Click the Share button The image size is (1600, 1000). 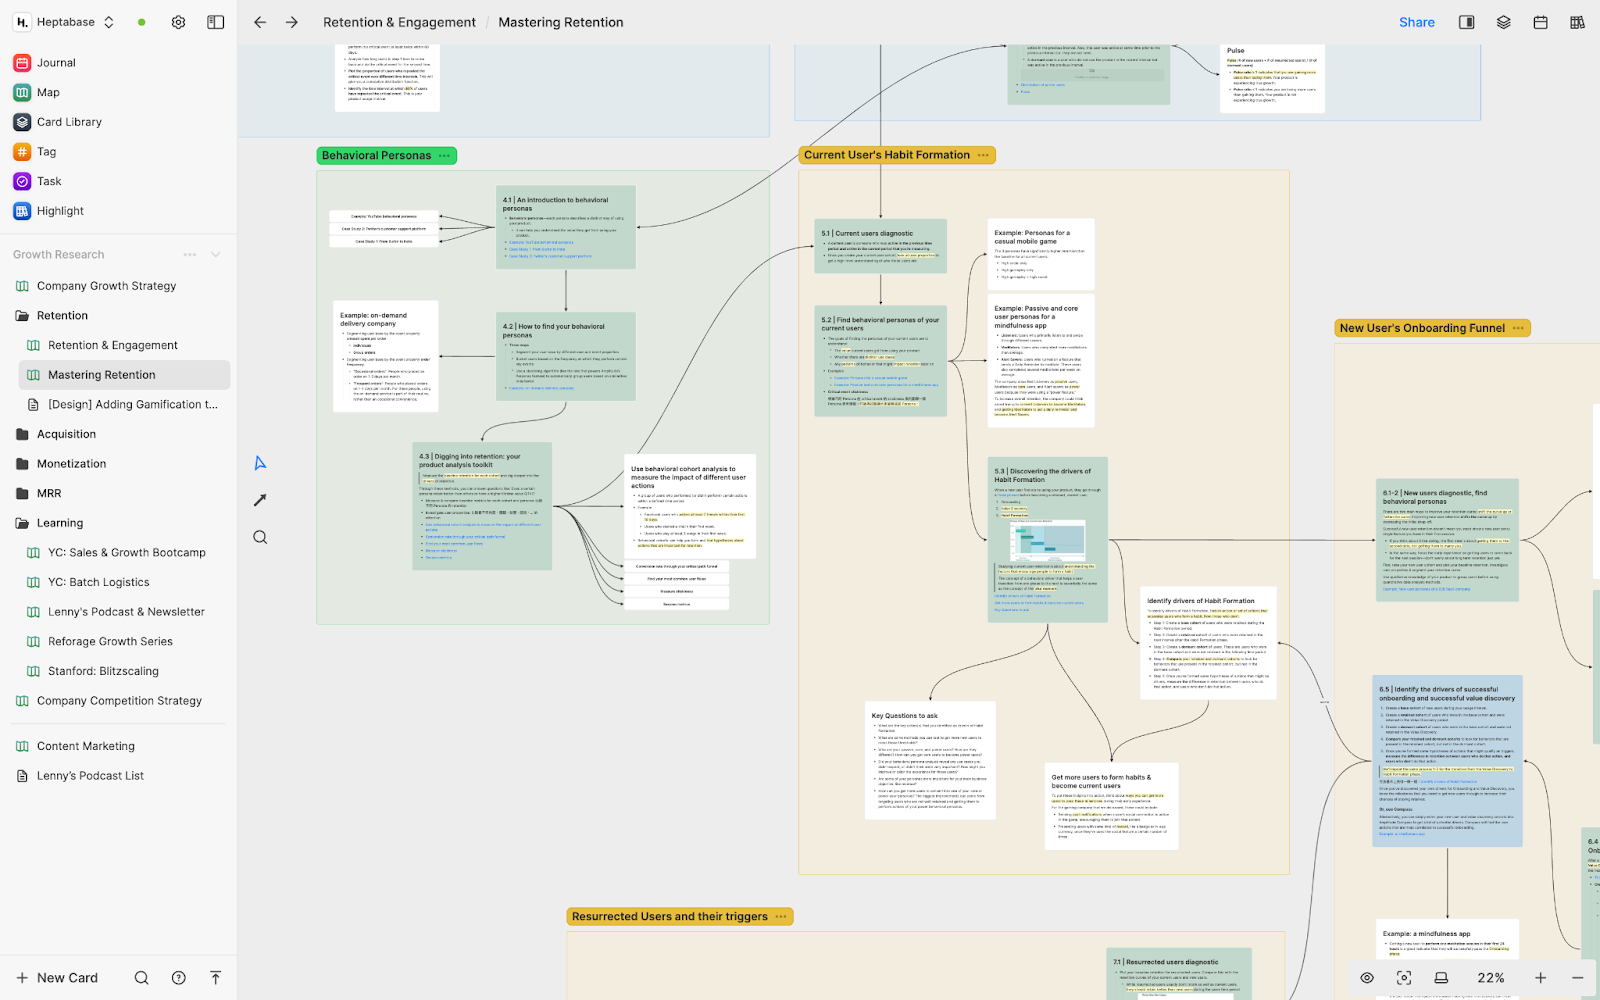(x=1416, y=22)
